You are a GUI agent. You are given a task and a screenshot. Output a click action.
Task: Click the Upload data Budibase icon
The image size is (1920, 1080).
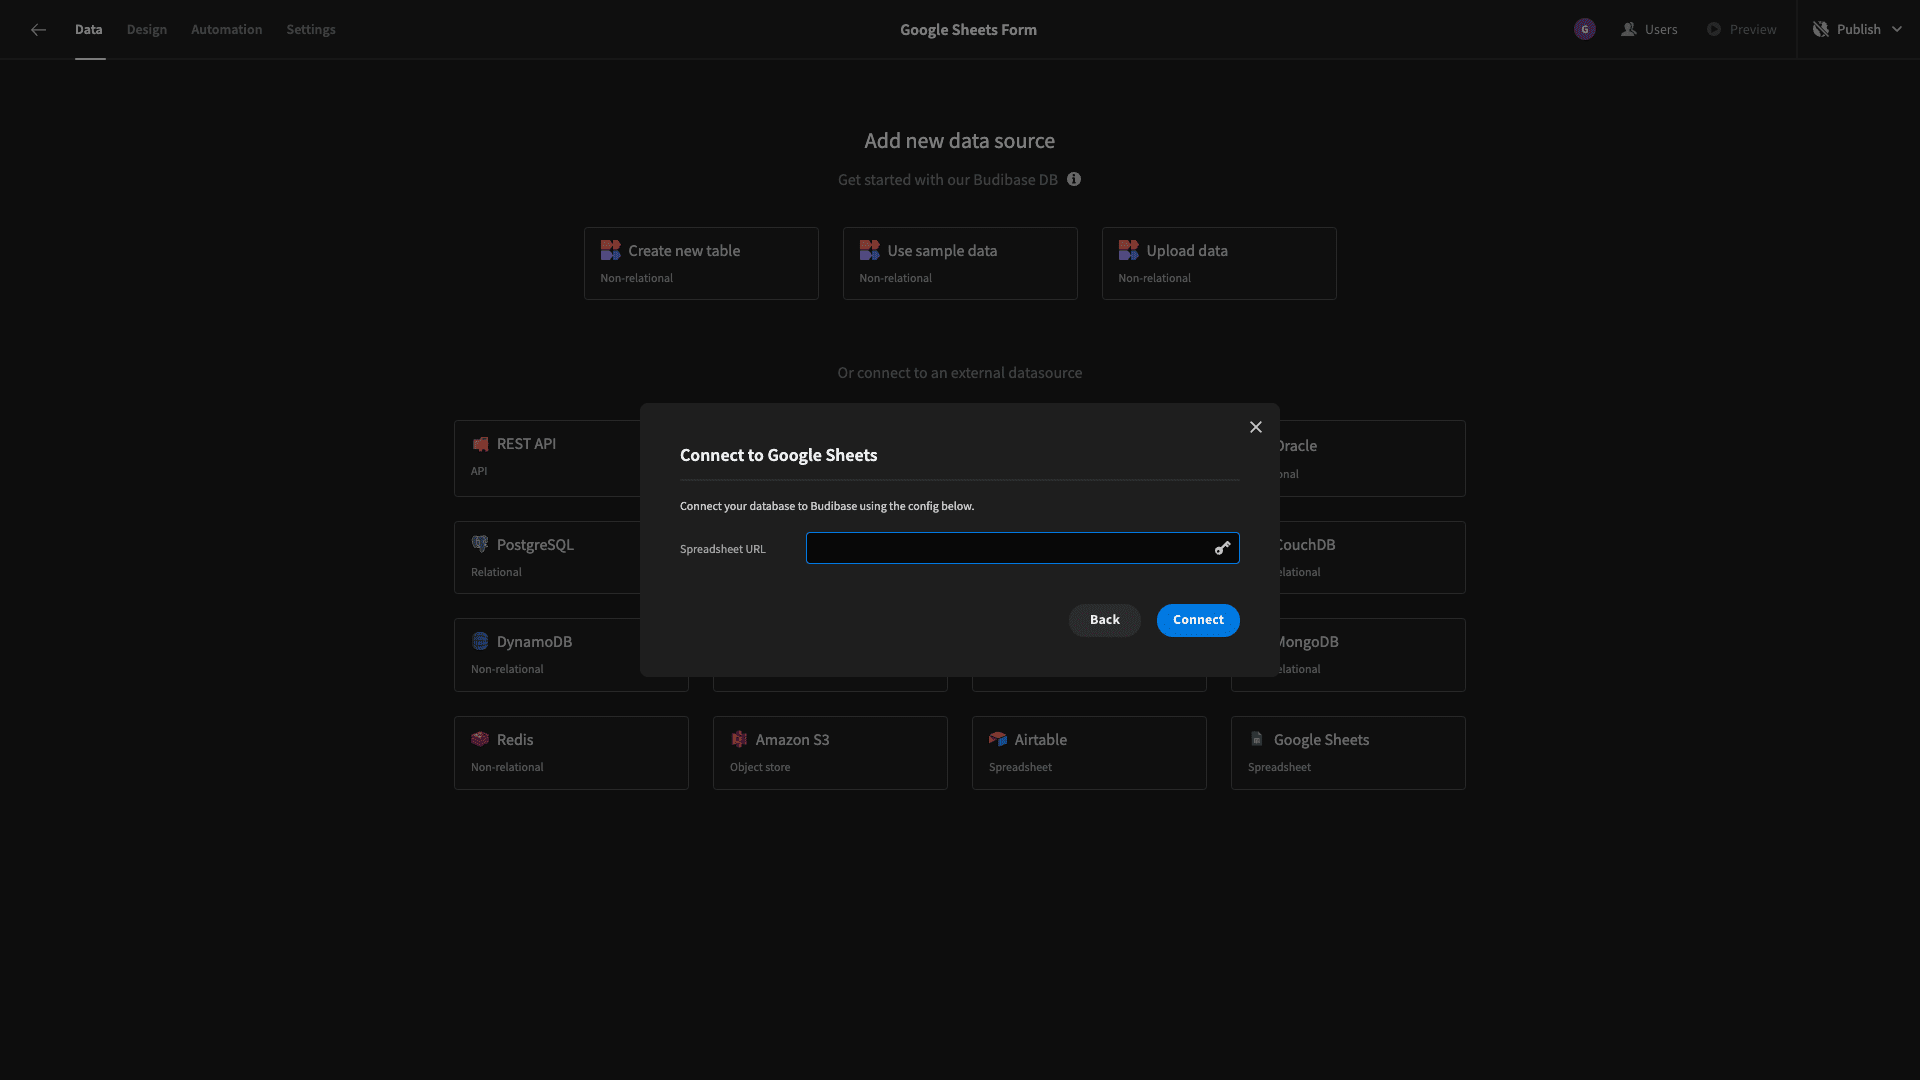(1128, 250)
